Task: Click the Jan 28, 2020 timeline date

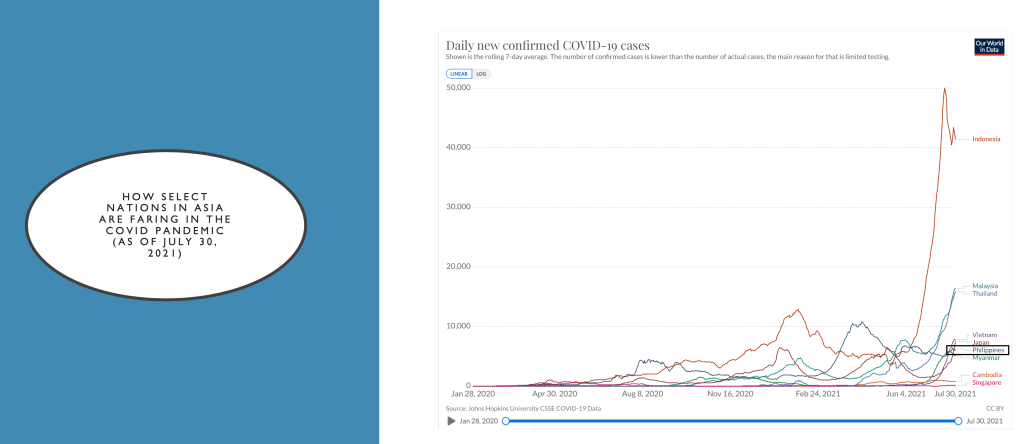Action: click(x=478, y=421)
